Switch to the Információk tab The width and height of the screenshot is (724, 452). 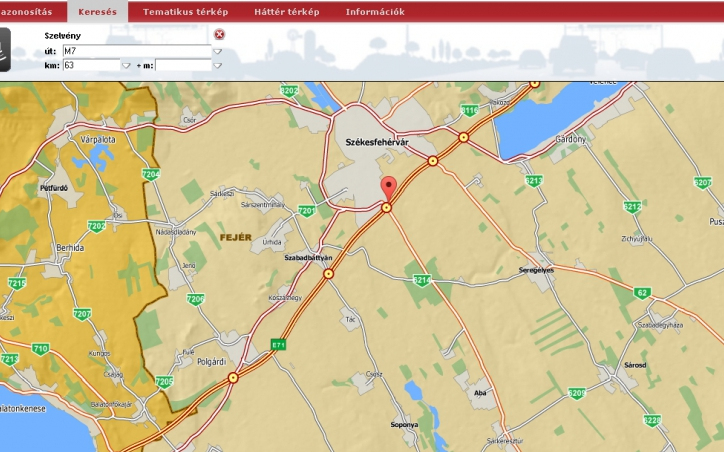pyautogui.click(x=375, y=12)
